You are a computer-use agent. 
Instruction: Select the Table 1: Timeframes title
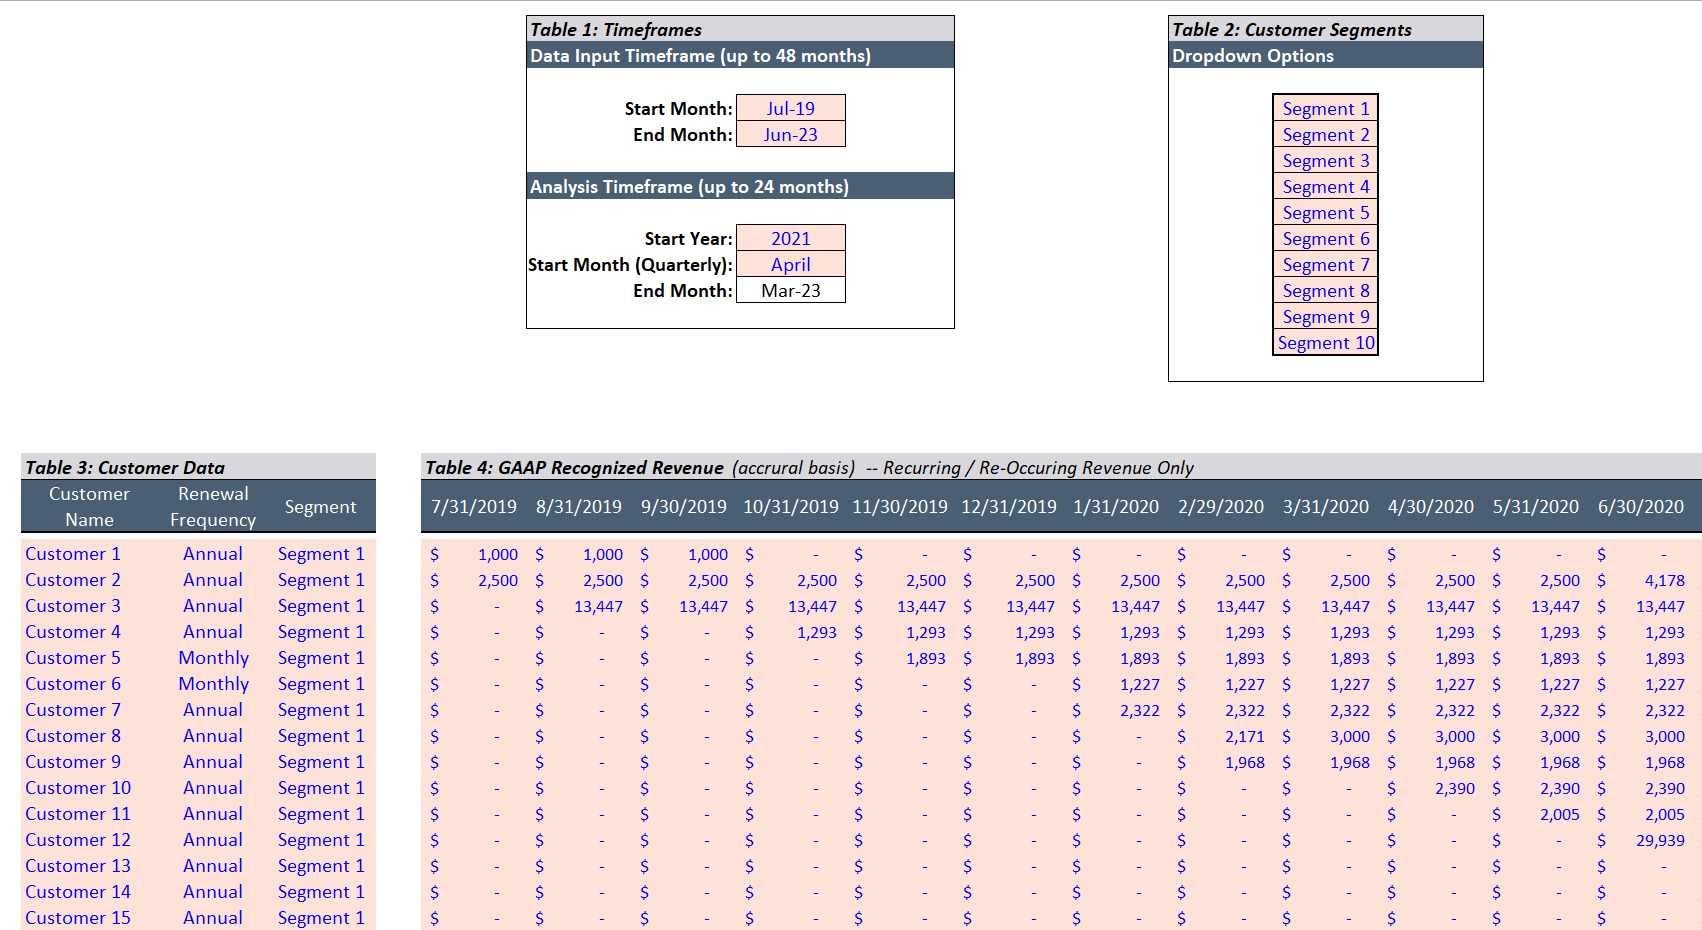[x=616, y=29]
